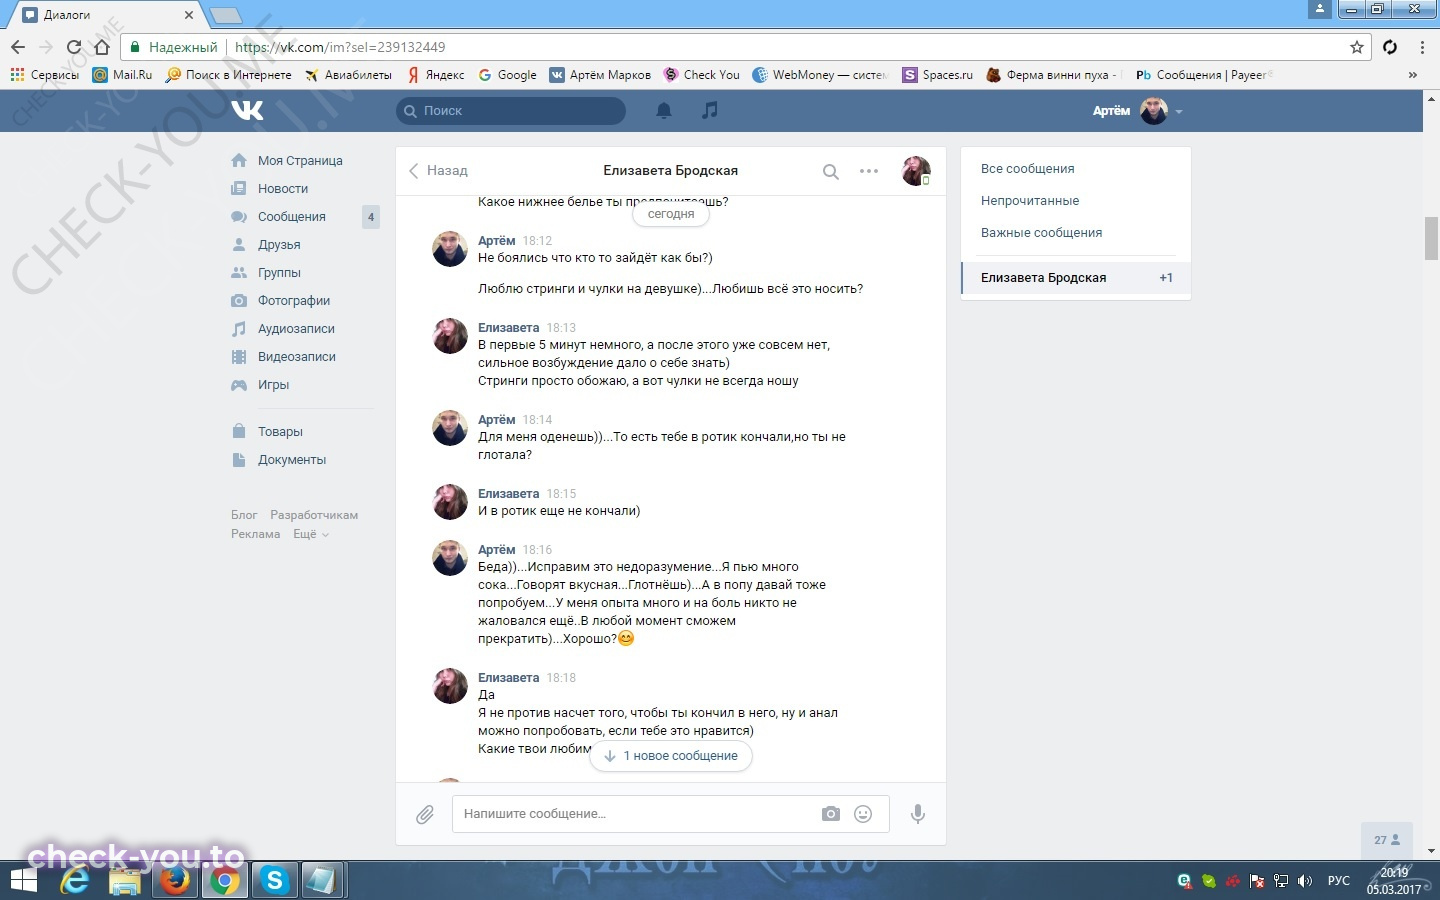Open the friends online counter showing 27
Screen dimensions: 1440x900
[x=1387, y=840]
